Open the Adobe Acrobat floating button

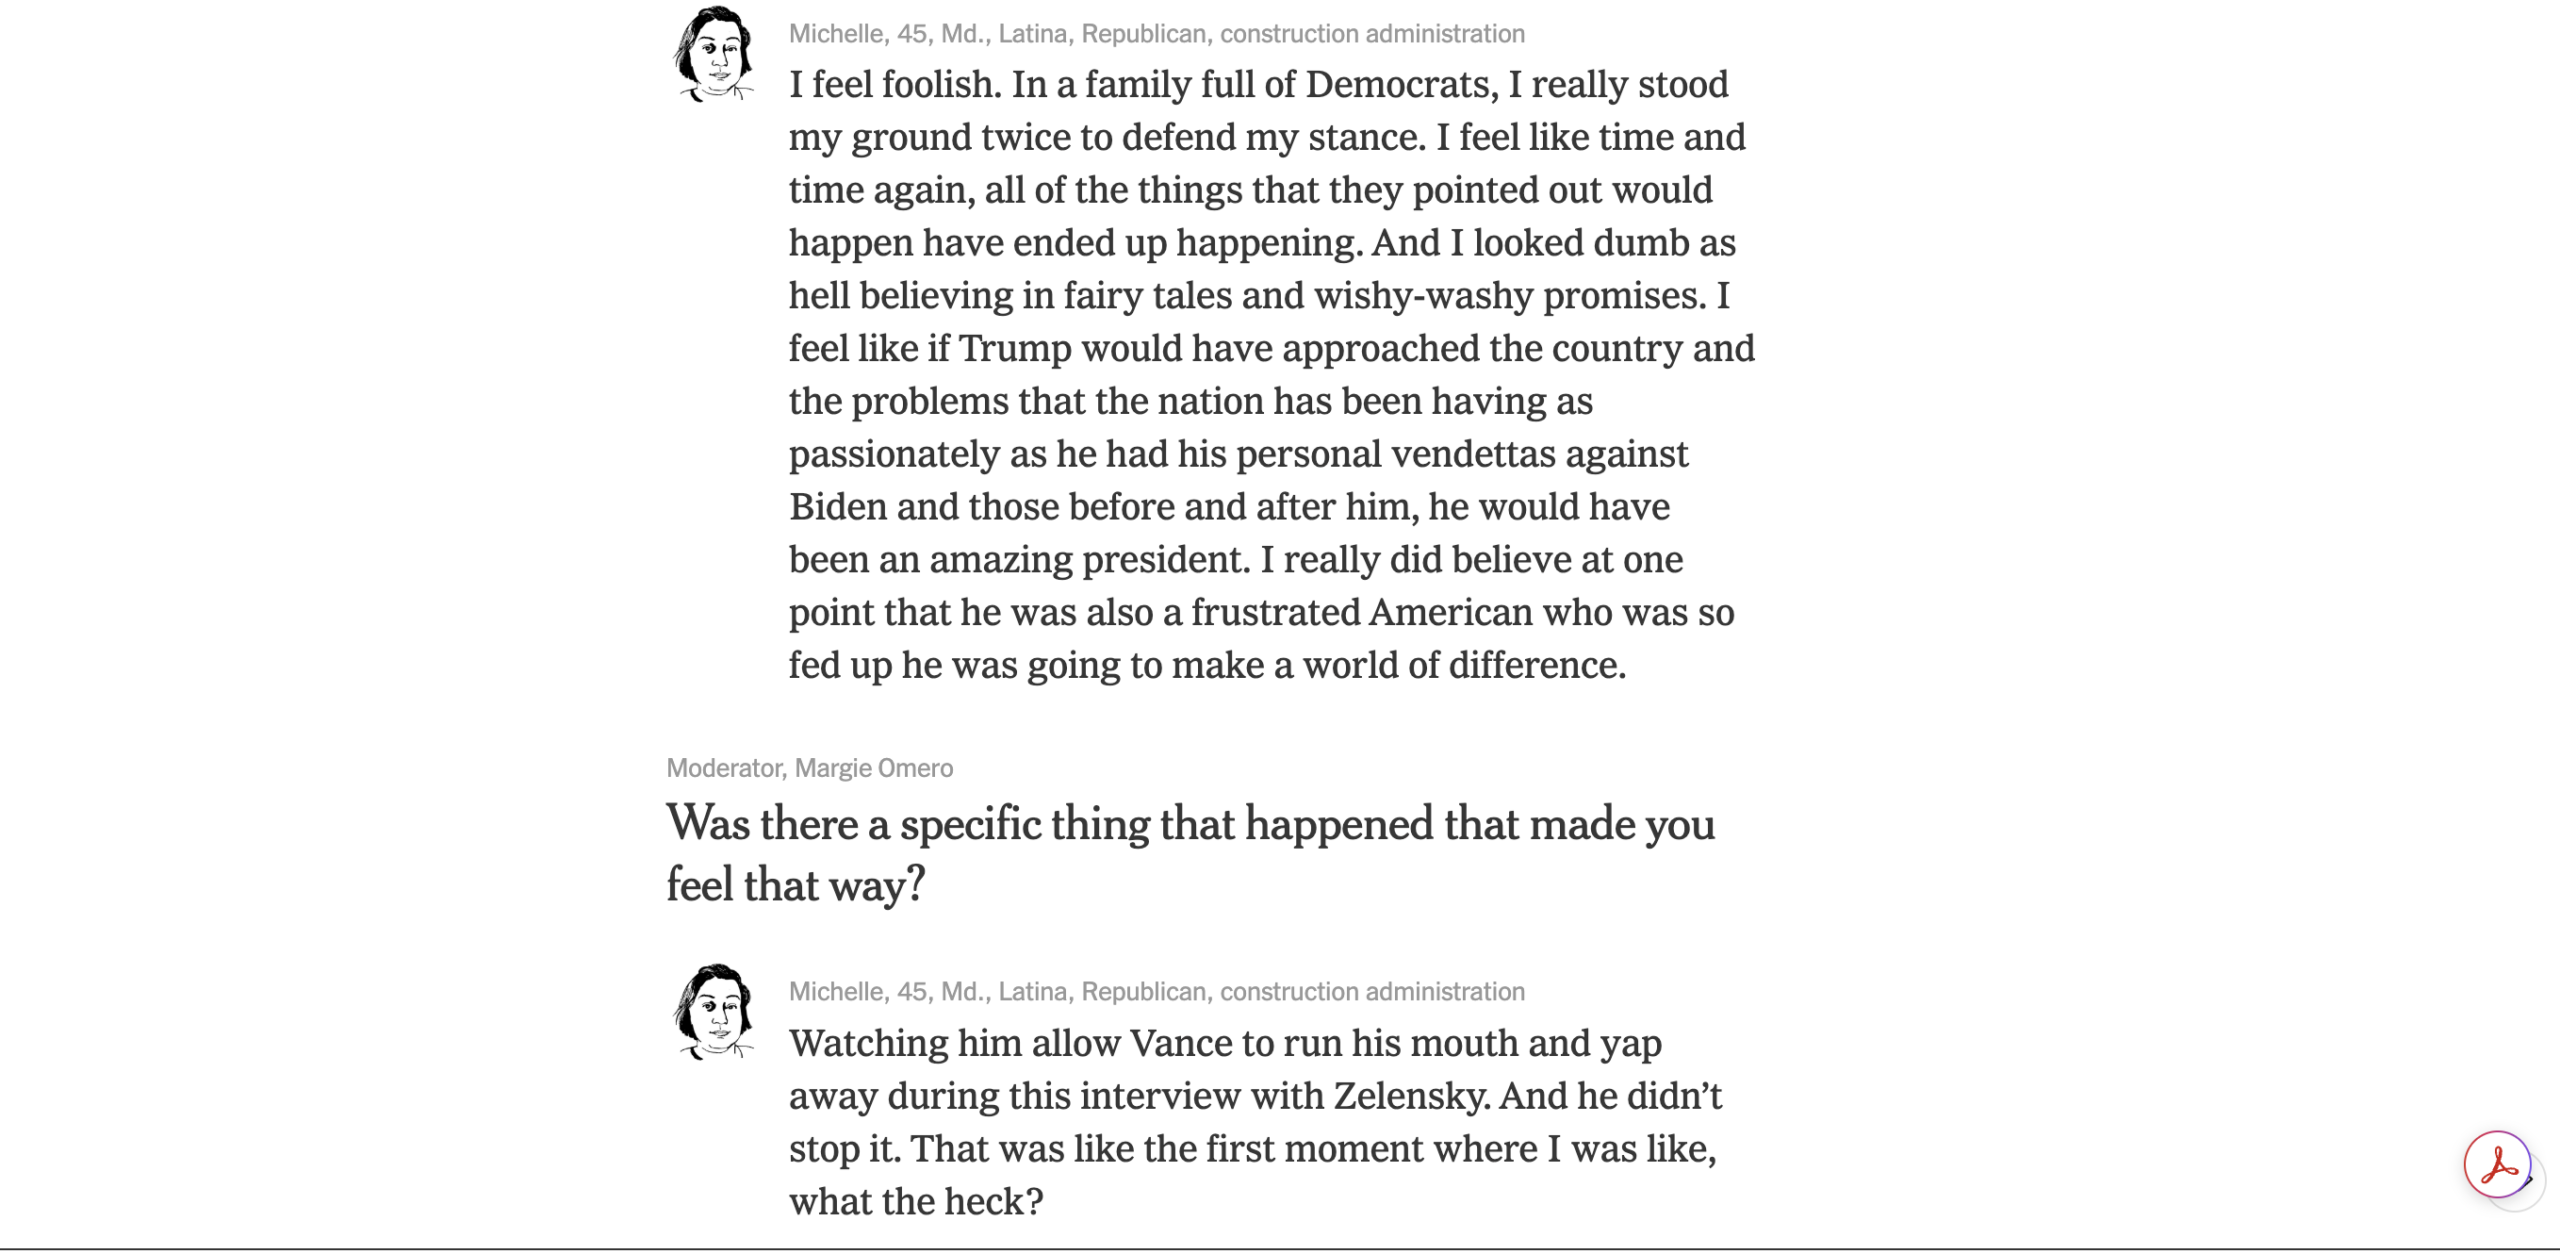2496,1165
